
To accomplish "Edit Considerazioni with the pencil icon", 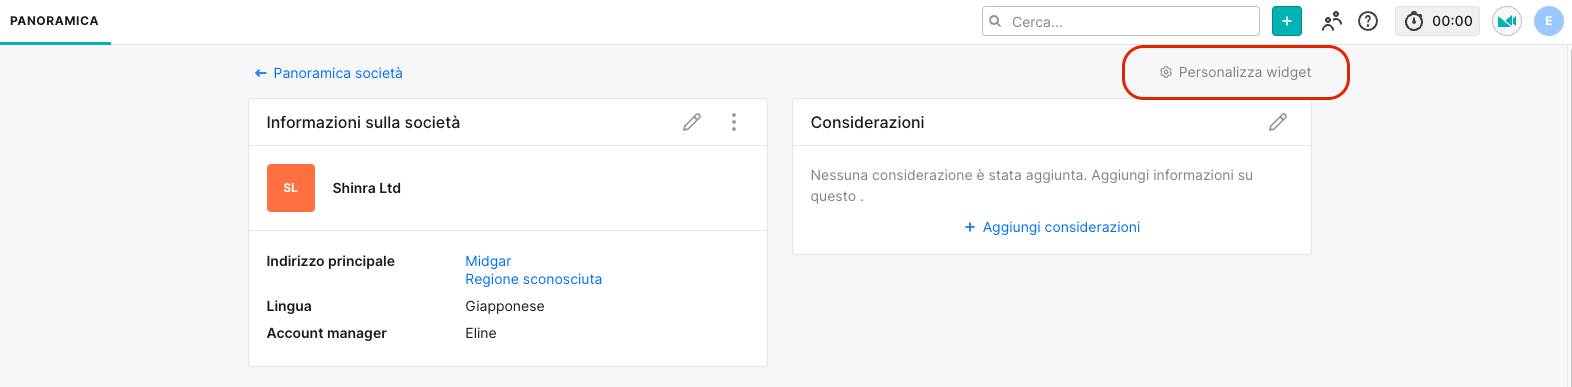I will [x=1278, y=122].
